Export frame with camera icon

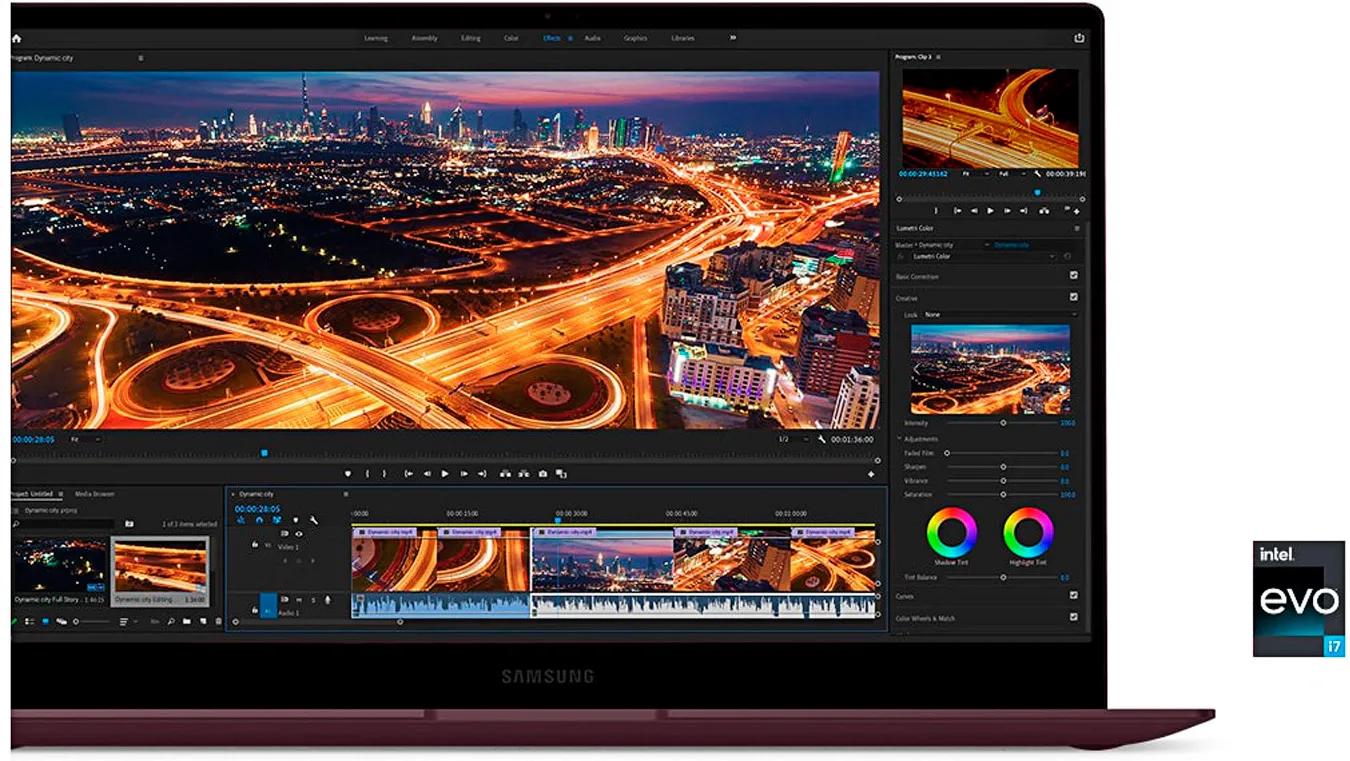coord(542,474)
